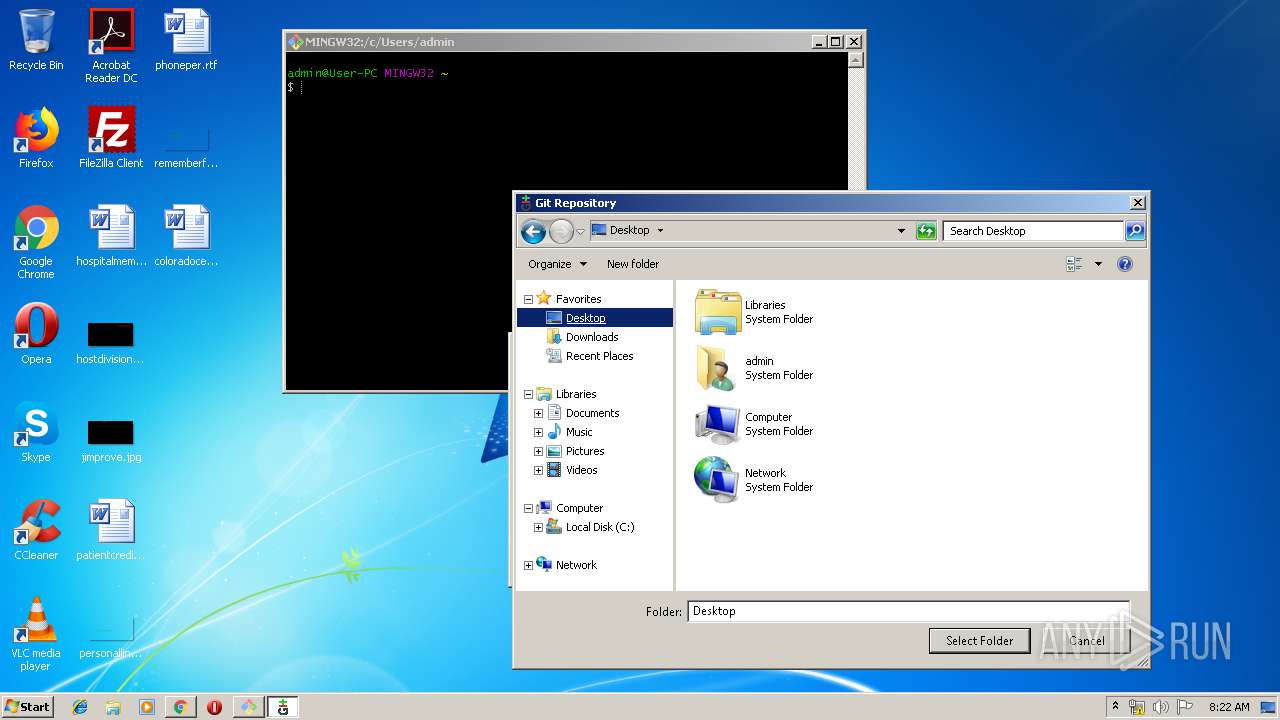This screenshot has width=1280, height=720.
Task: Select the hospitalmem document on desktop
Action: click(111, 236)
